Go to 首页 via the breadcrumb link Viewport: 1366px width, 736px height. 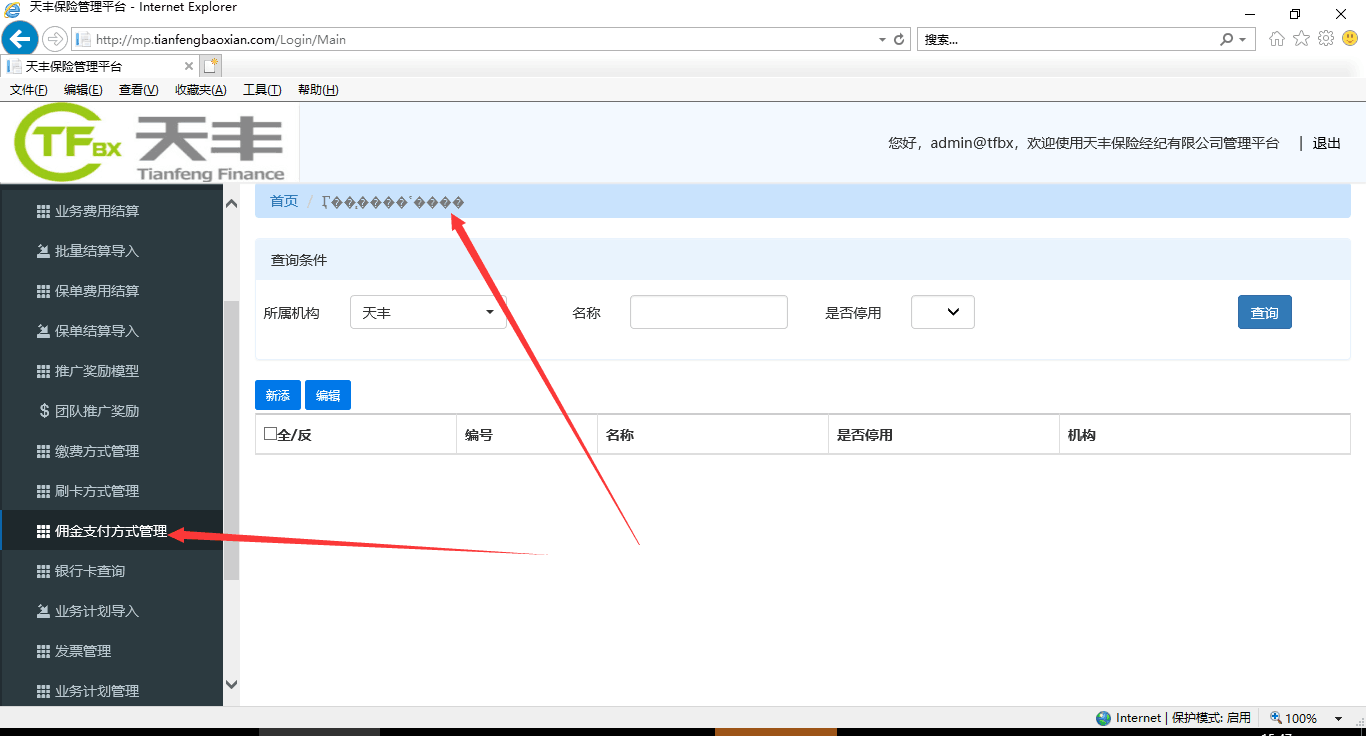click(x=284, y=201)
